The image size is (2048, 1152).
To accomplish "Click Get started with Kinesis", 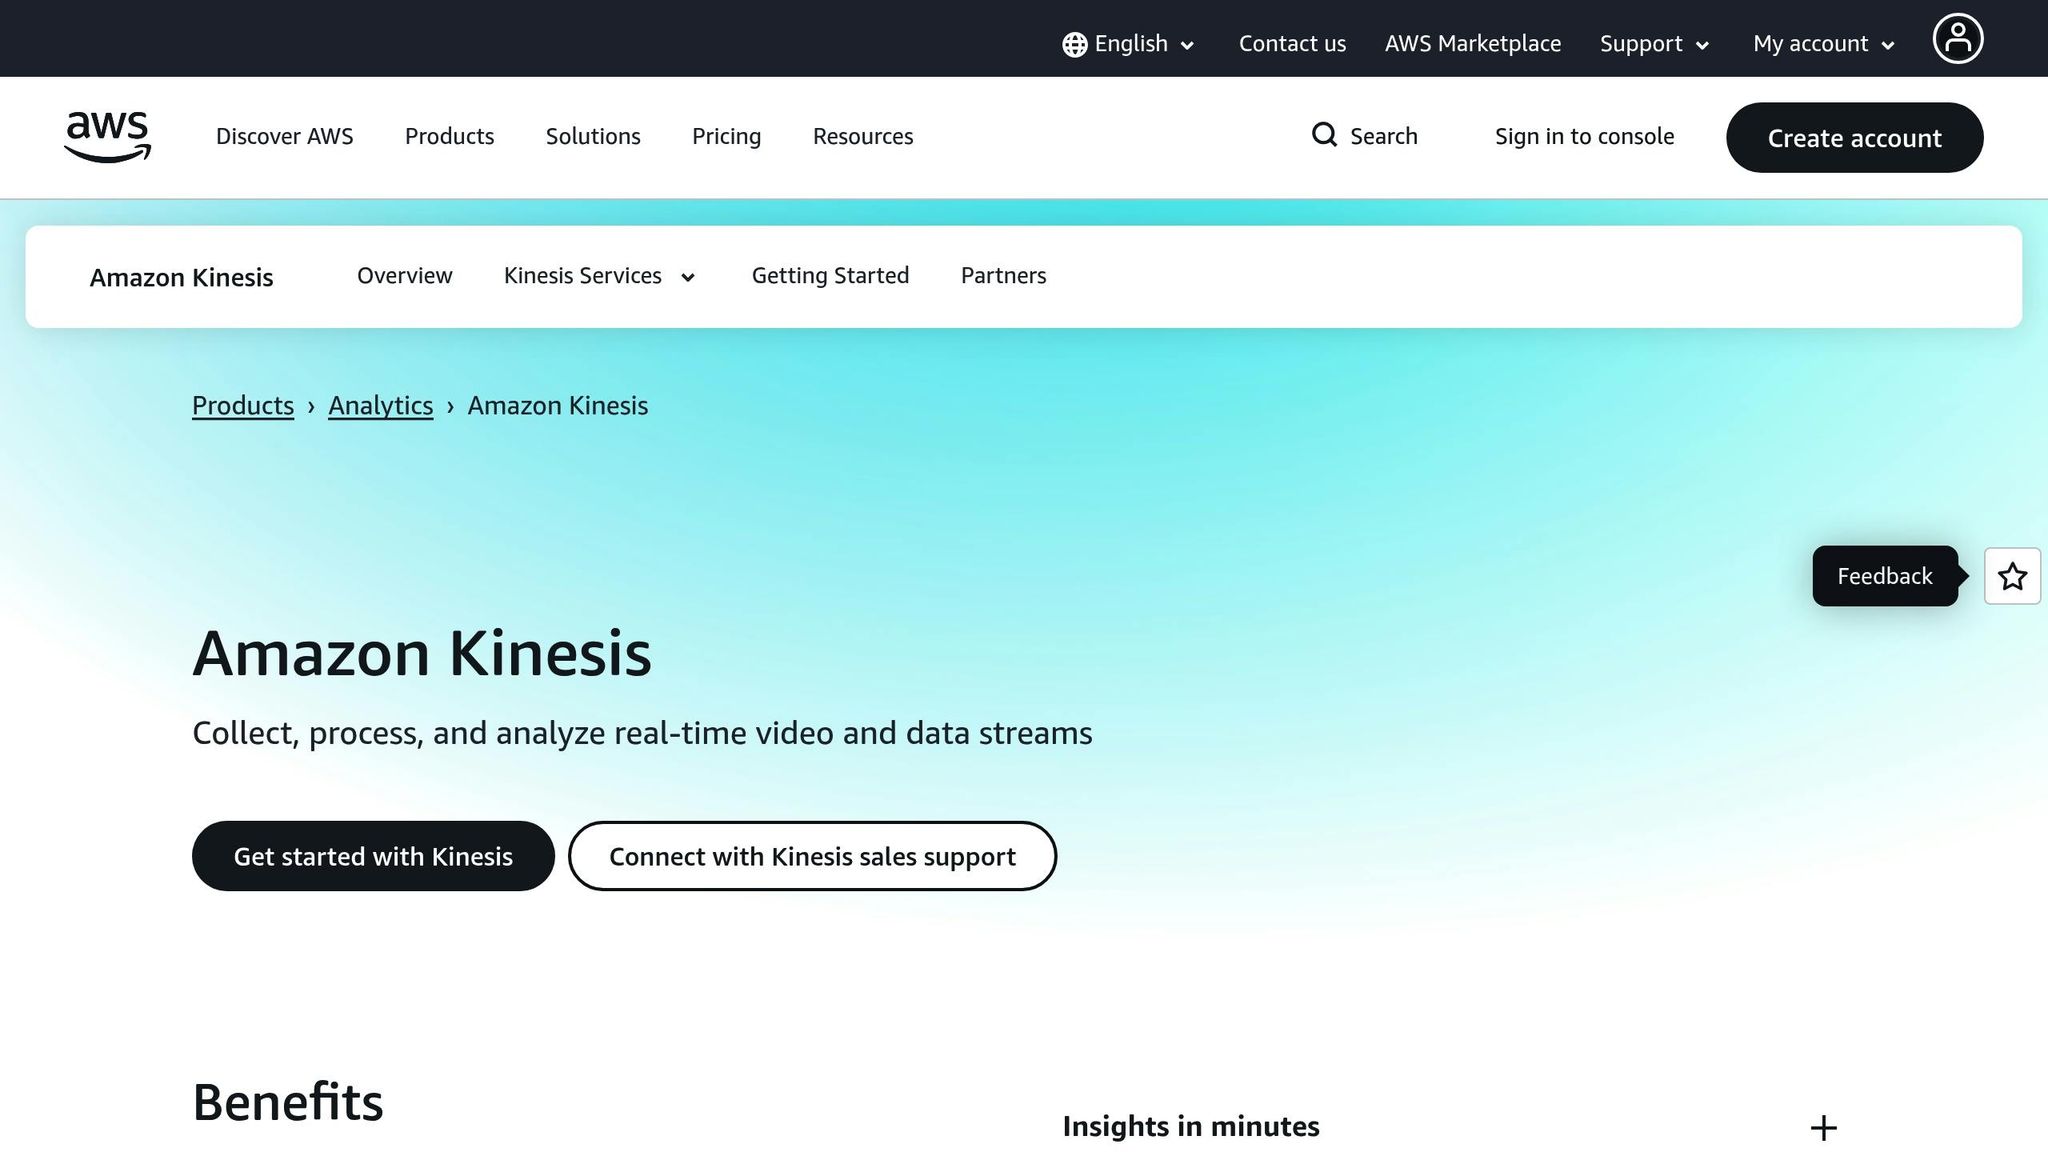I will [373, 856].
